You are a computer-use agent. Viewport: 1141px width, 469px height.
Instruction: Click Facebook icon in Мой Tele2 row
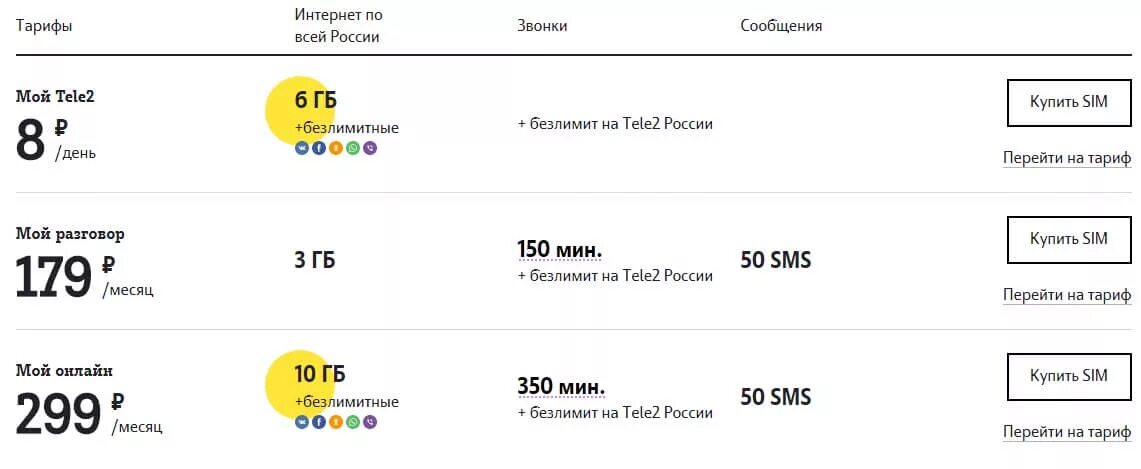pyautogui.click(x=319, y=148)
